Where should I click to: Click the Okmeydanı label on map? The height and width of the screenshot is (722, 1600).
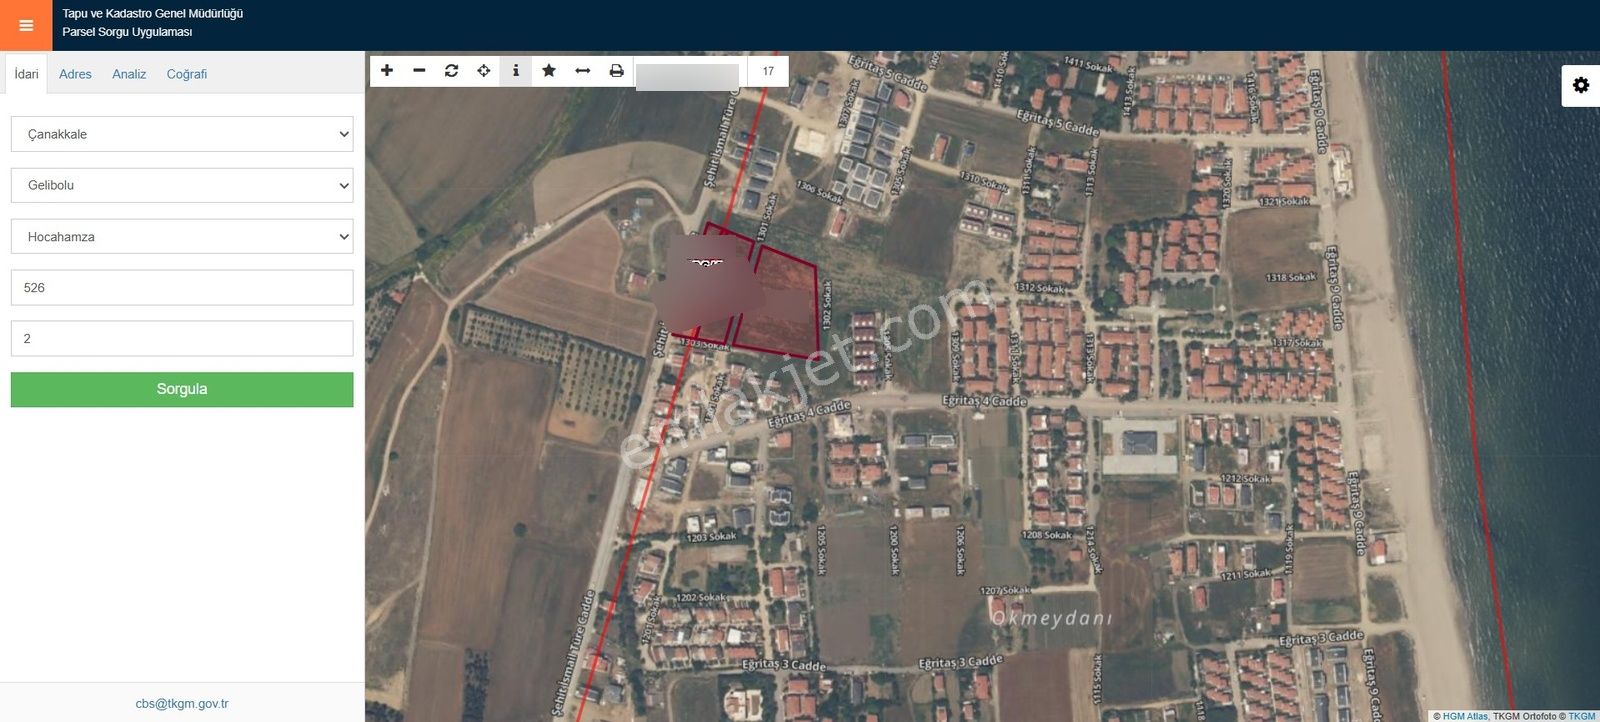[x=1051, y=618]
